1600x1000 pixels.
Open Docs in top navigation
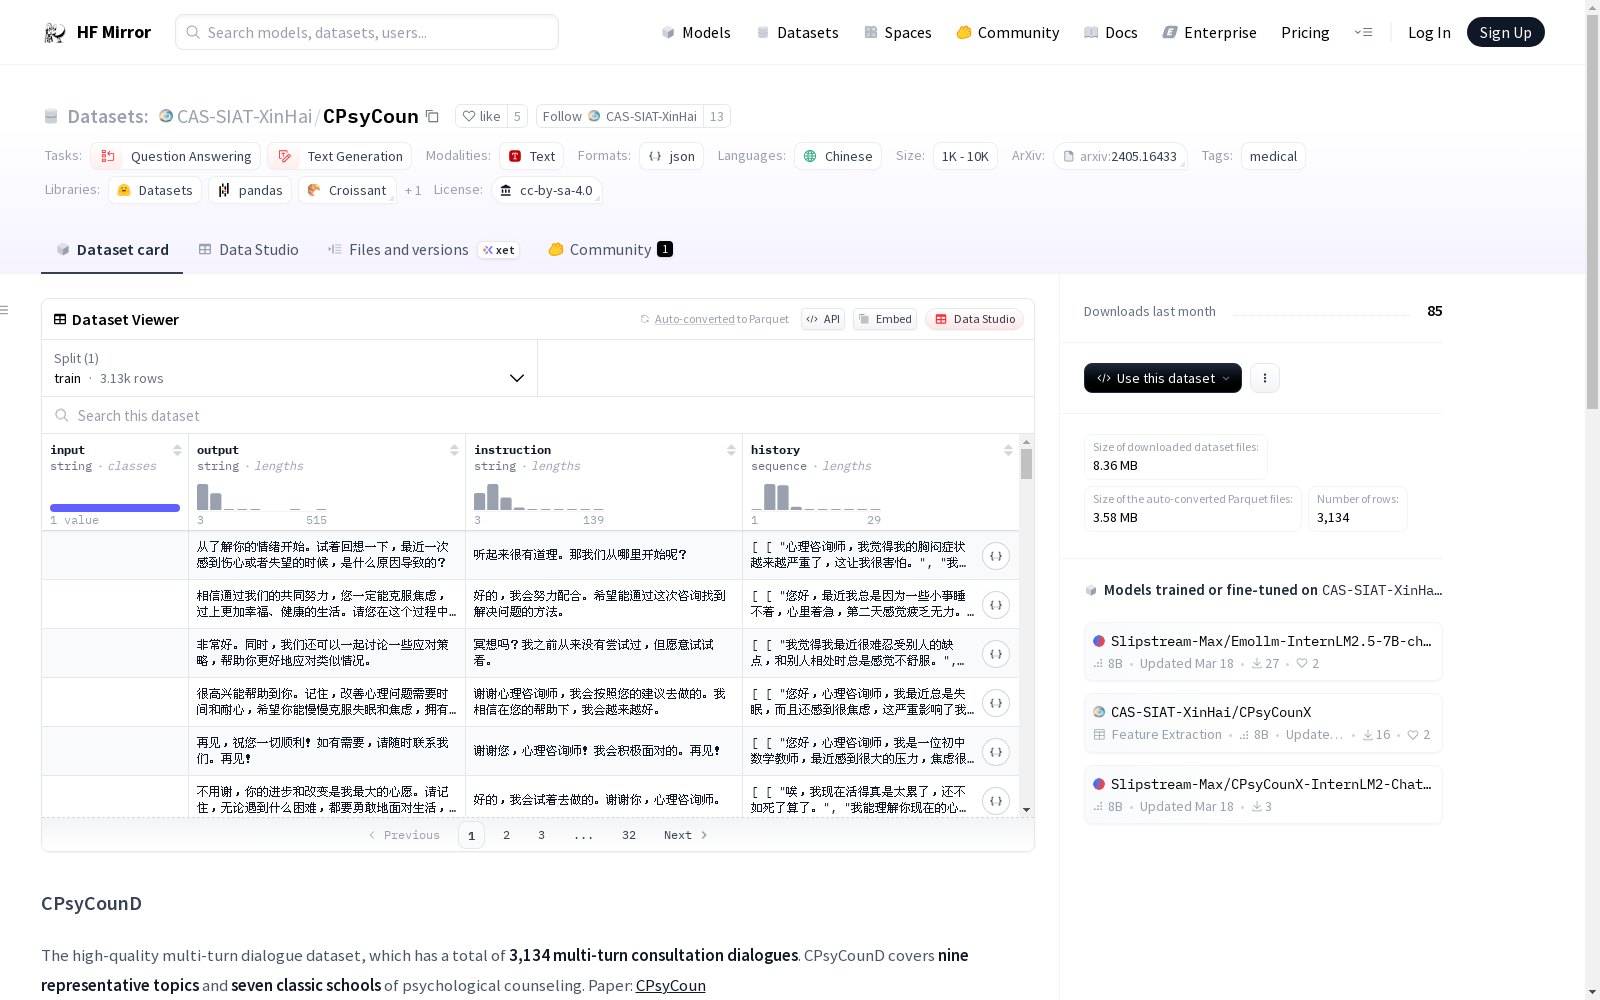1110,32
